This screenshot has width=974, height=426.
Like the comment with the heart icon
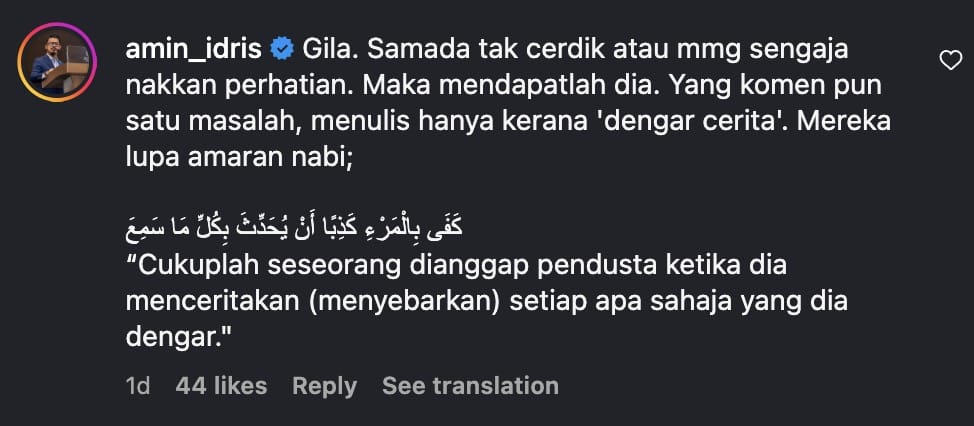click(x=950, y=62)
